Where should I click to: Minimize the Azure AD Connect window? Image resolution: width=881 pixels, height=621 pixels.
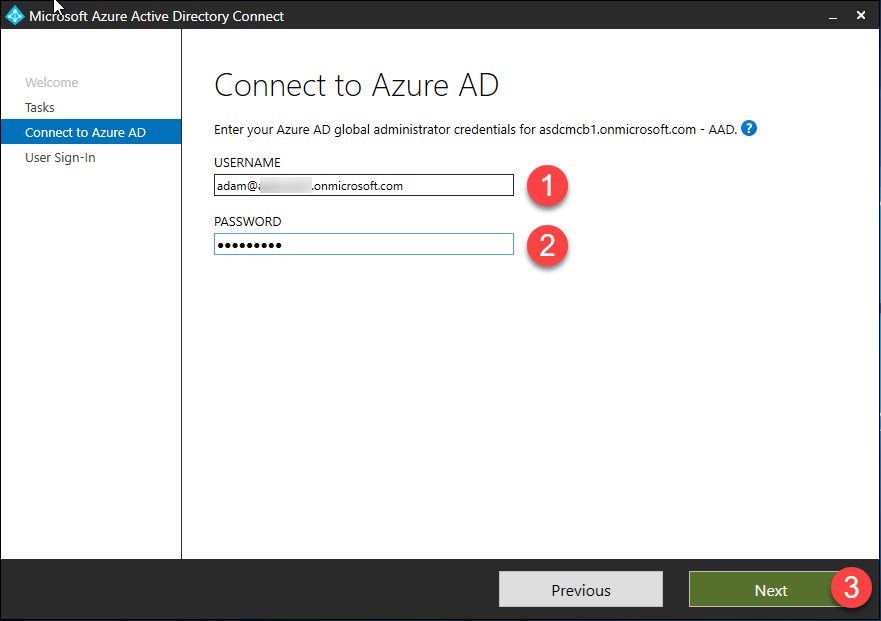[x=833, y=16]
